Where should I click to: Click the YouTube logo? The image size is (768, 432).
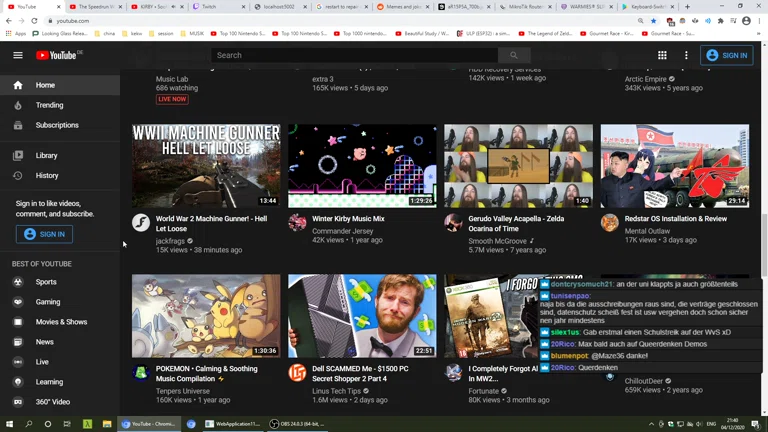tap(58, 55)
